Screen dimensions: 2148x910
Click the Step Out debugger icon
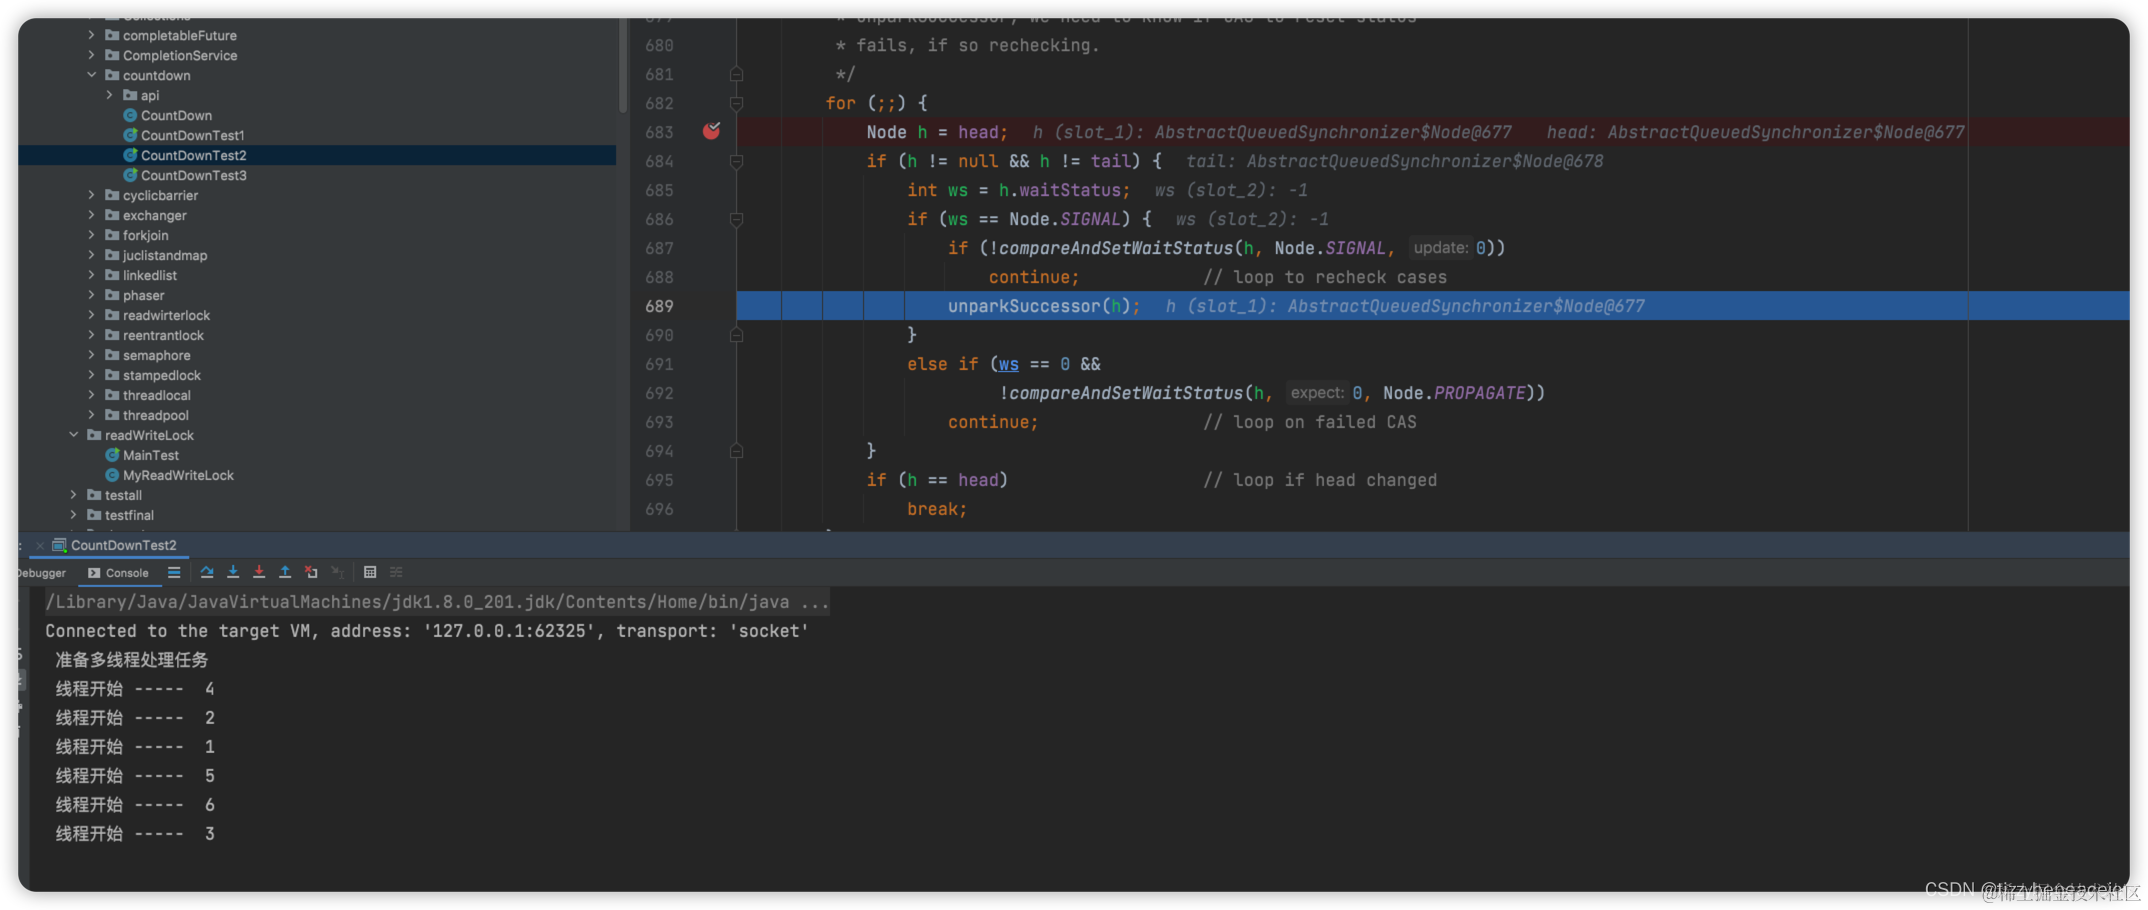(x=285, y=572)
